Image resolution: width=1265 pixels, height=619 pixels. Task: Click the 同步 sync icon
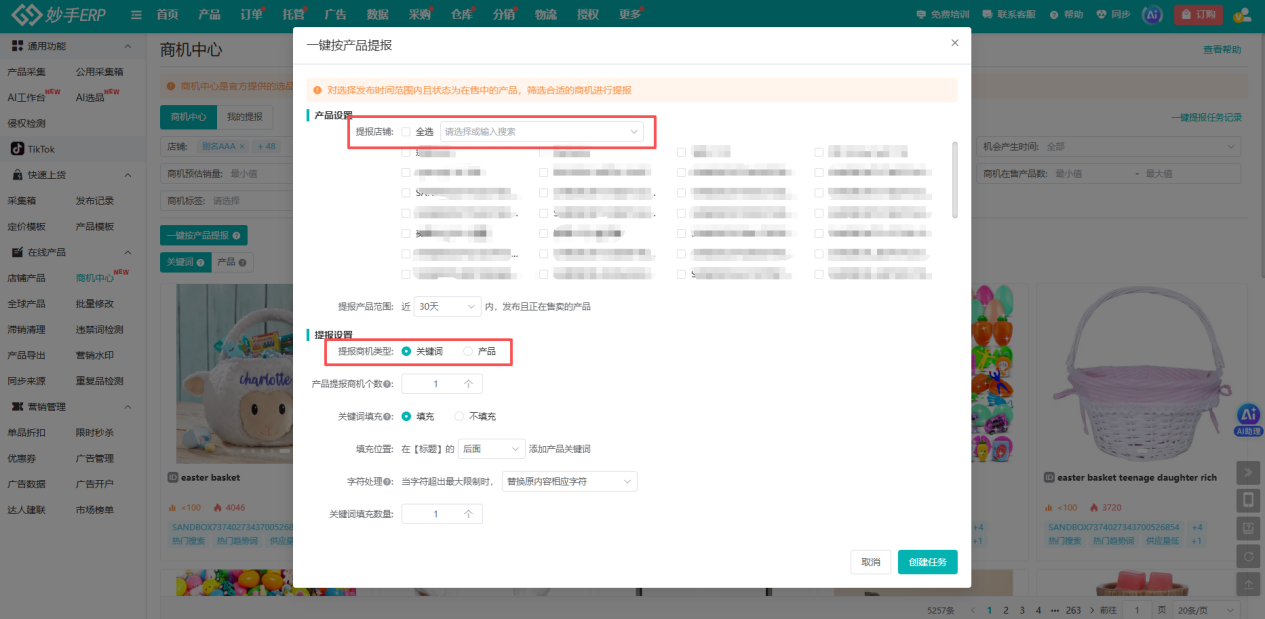pyautogui.click(x=1103, y=15)
